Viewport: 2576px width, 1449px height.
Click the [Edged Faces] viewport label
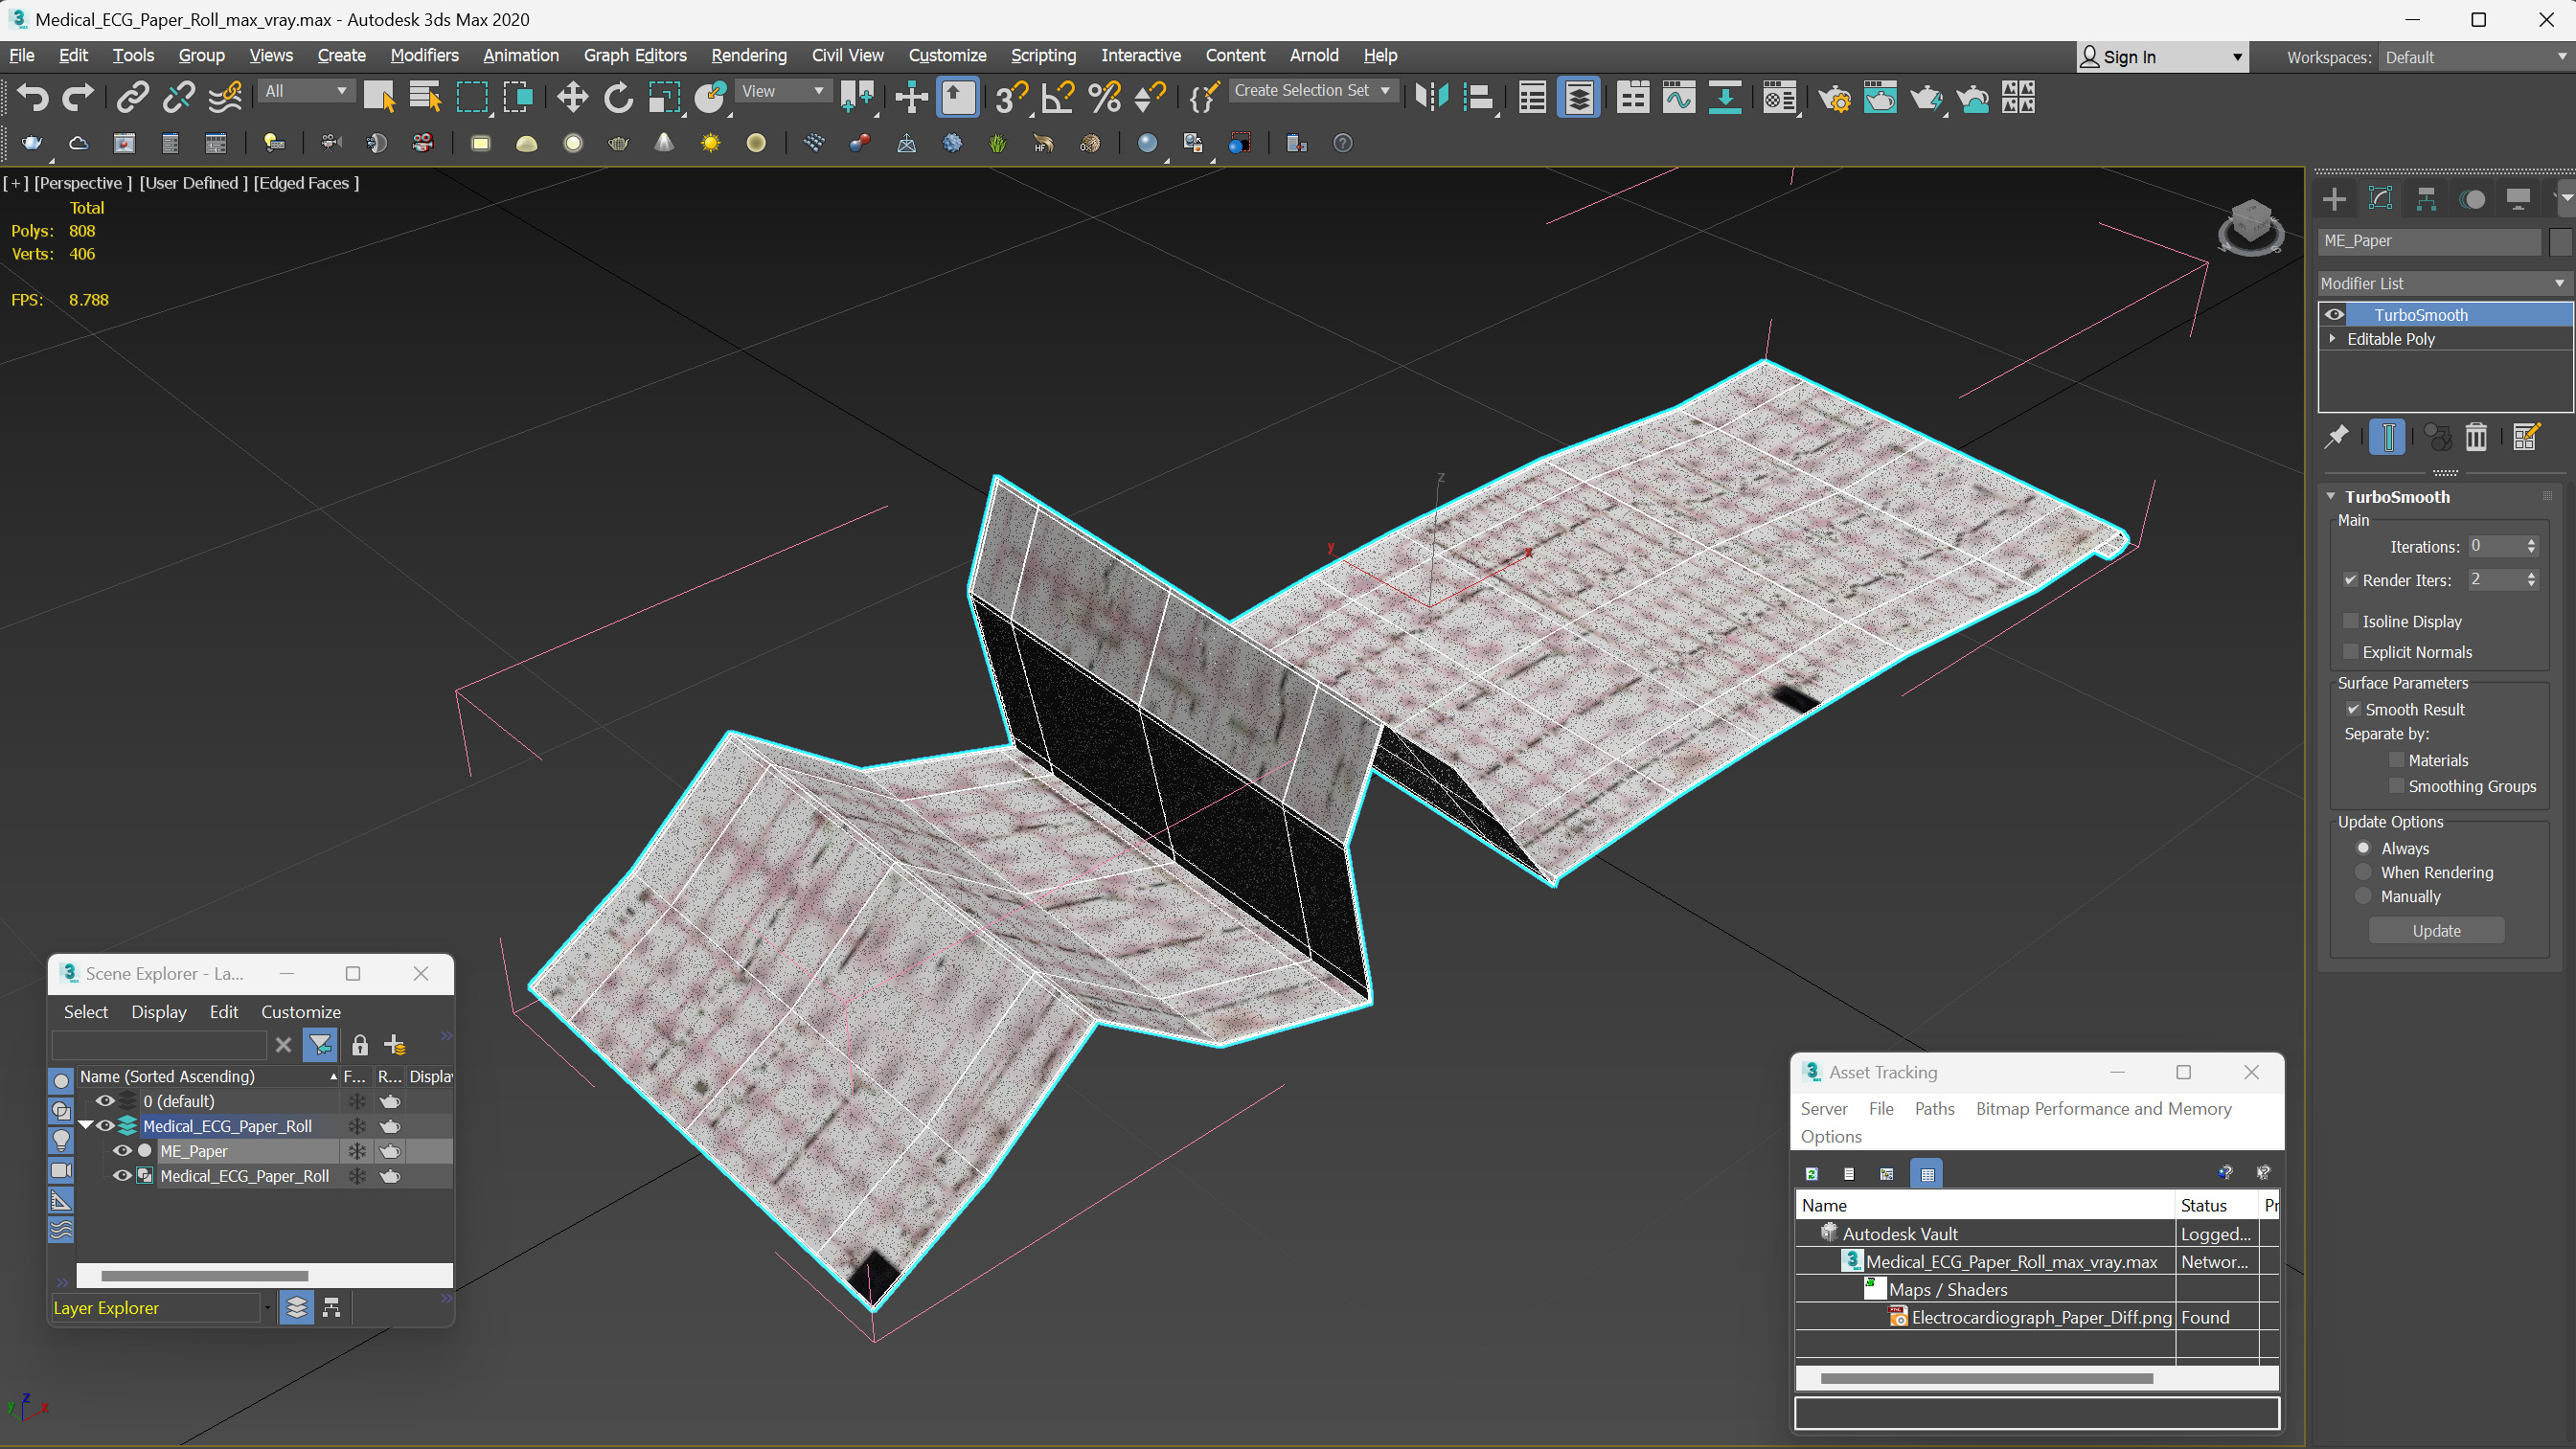pos(306,182)
